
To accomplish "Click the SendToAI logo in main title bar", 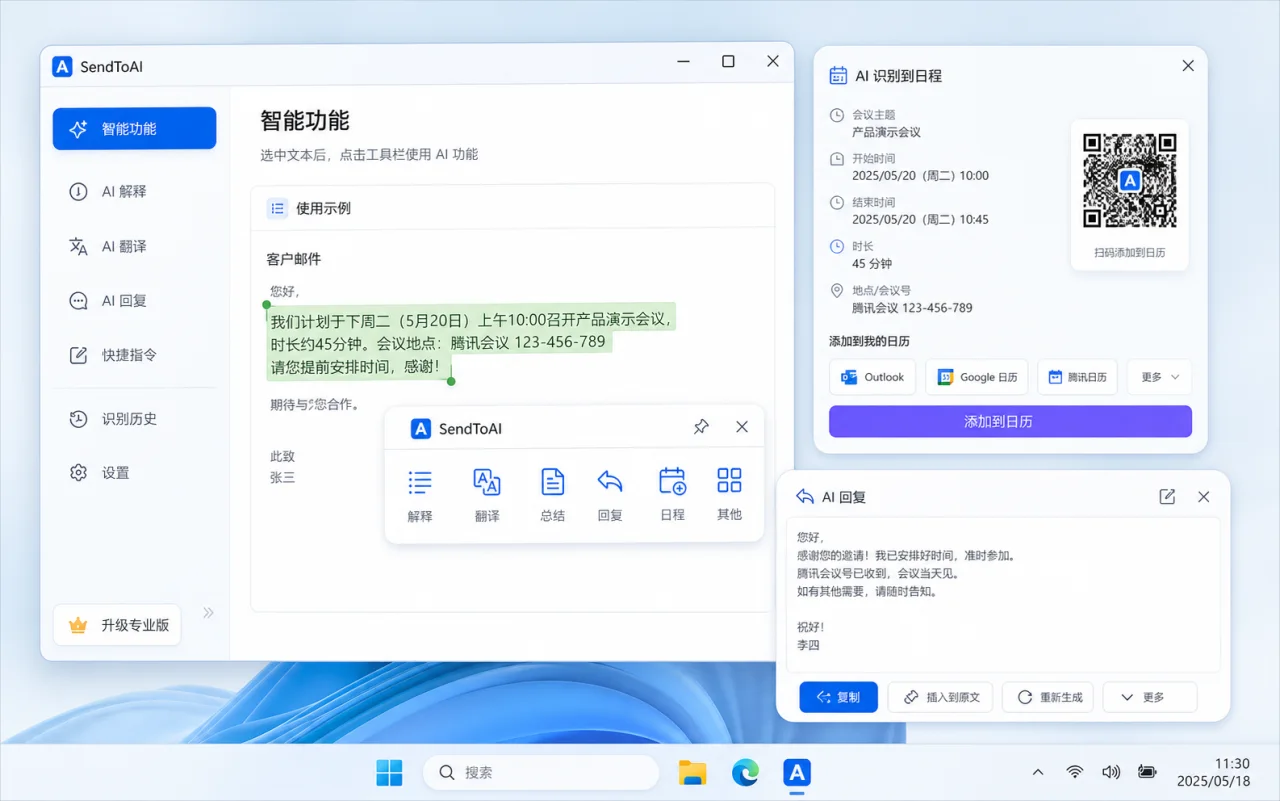I will (63, 67).
